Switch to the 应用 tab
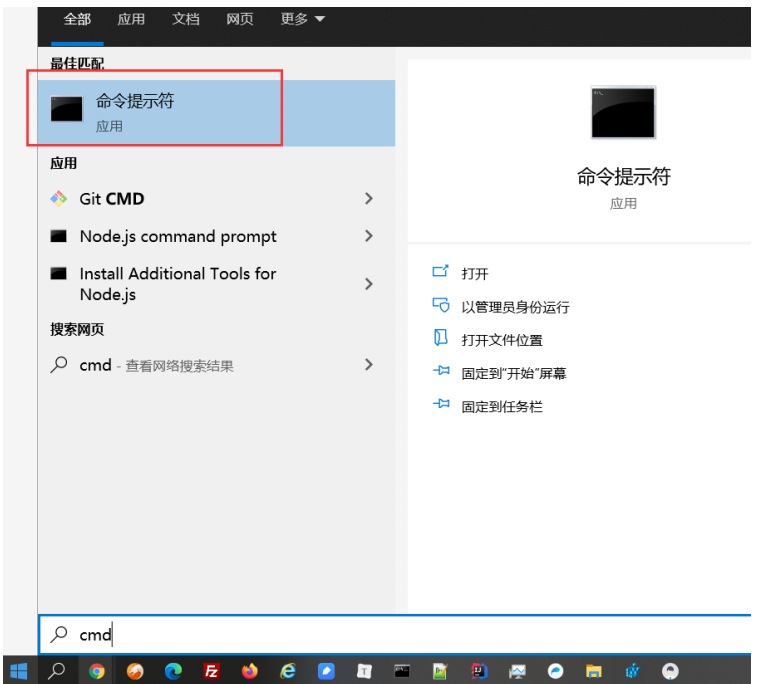Image resolution: width=764 pixels, height=684 pixels. click(131, 19)
